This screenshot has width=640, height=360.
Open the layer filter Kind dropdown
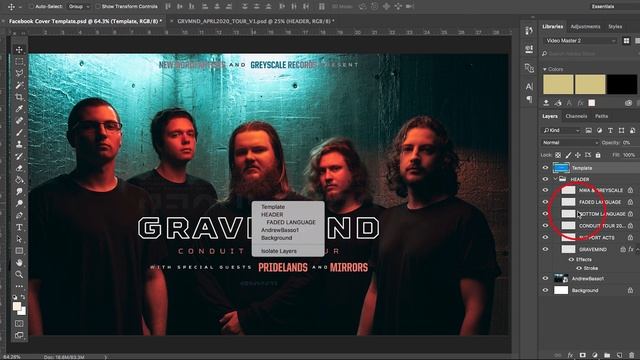561,131
